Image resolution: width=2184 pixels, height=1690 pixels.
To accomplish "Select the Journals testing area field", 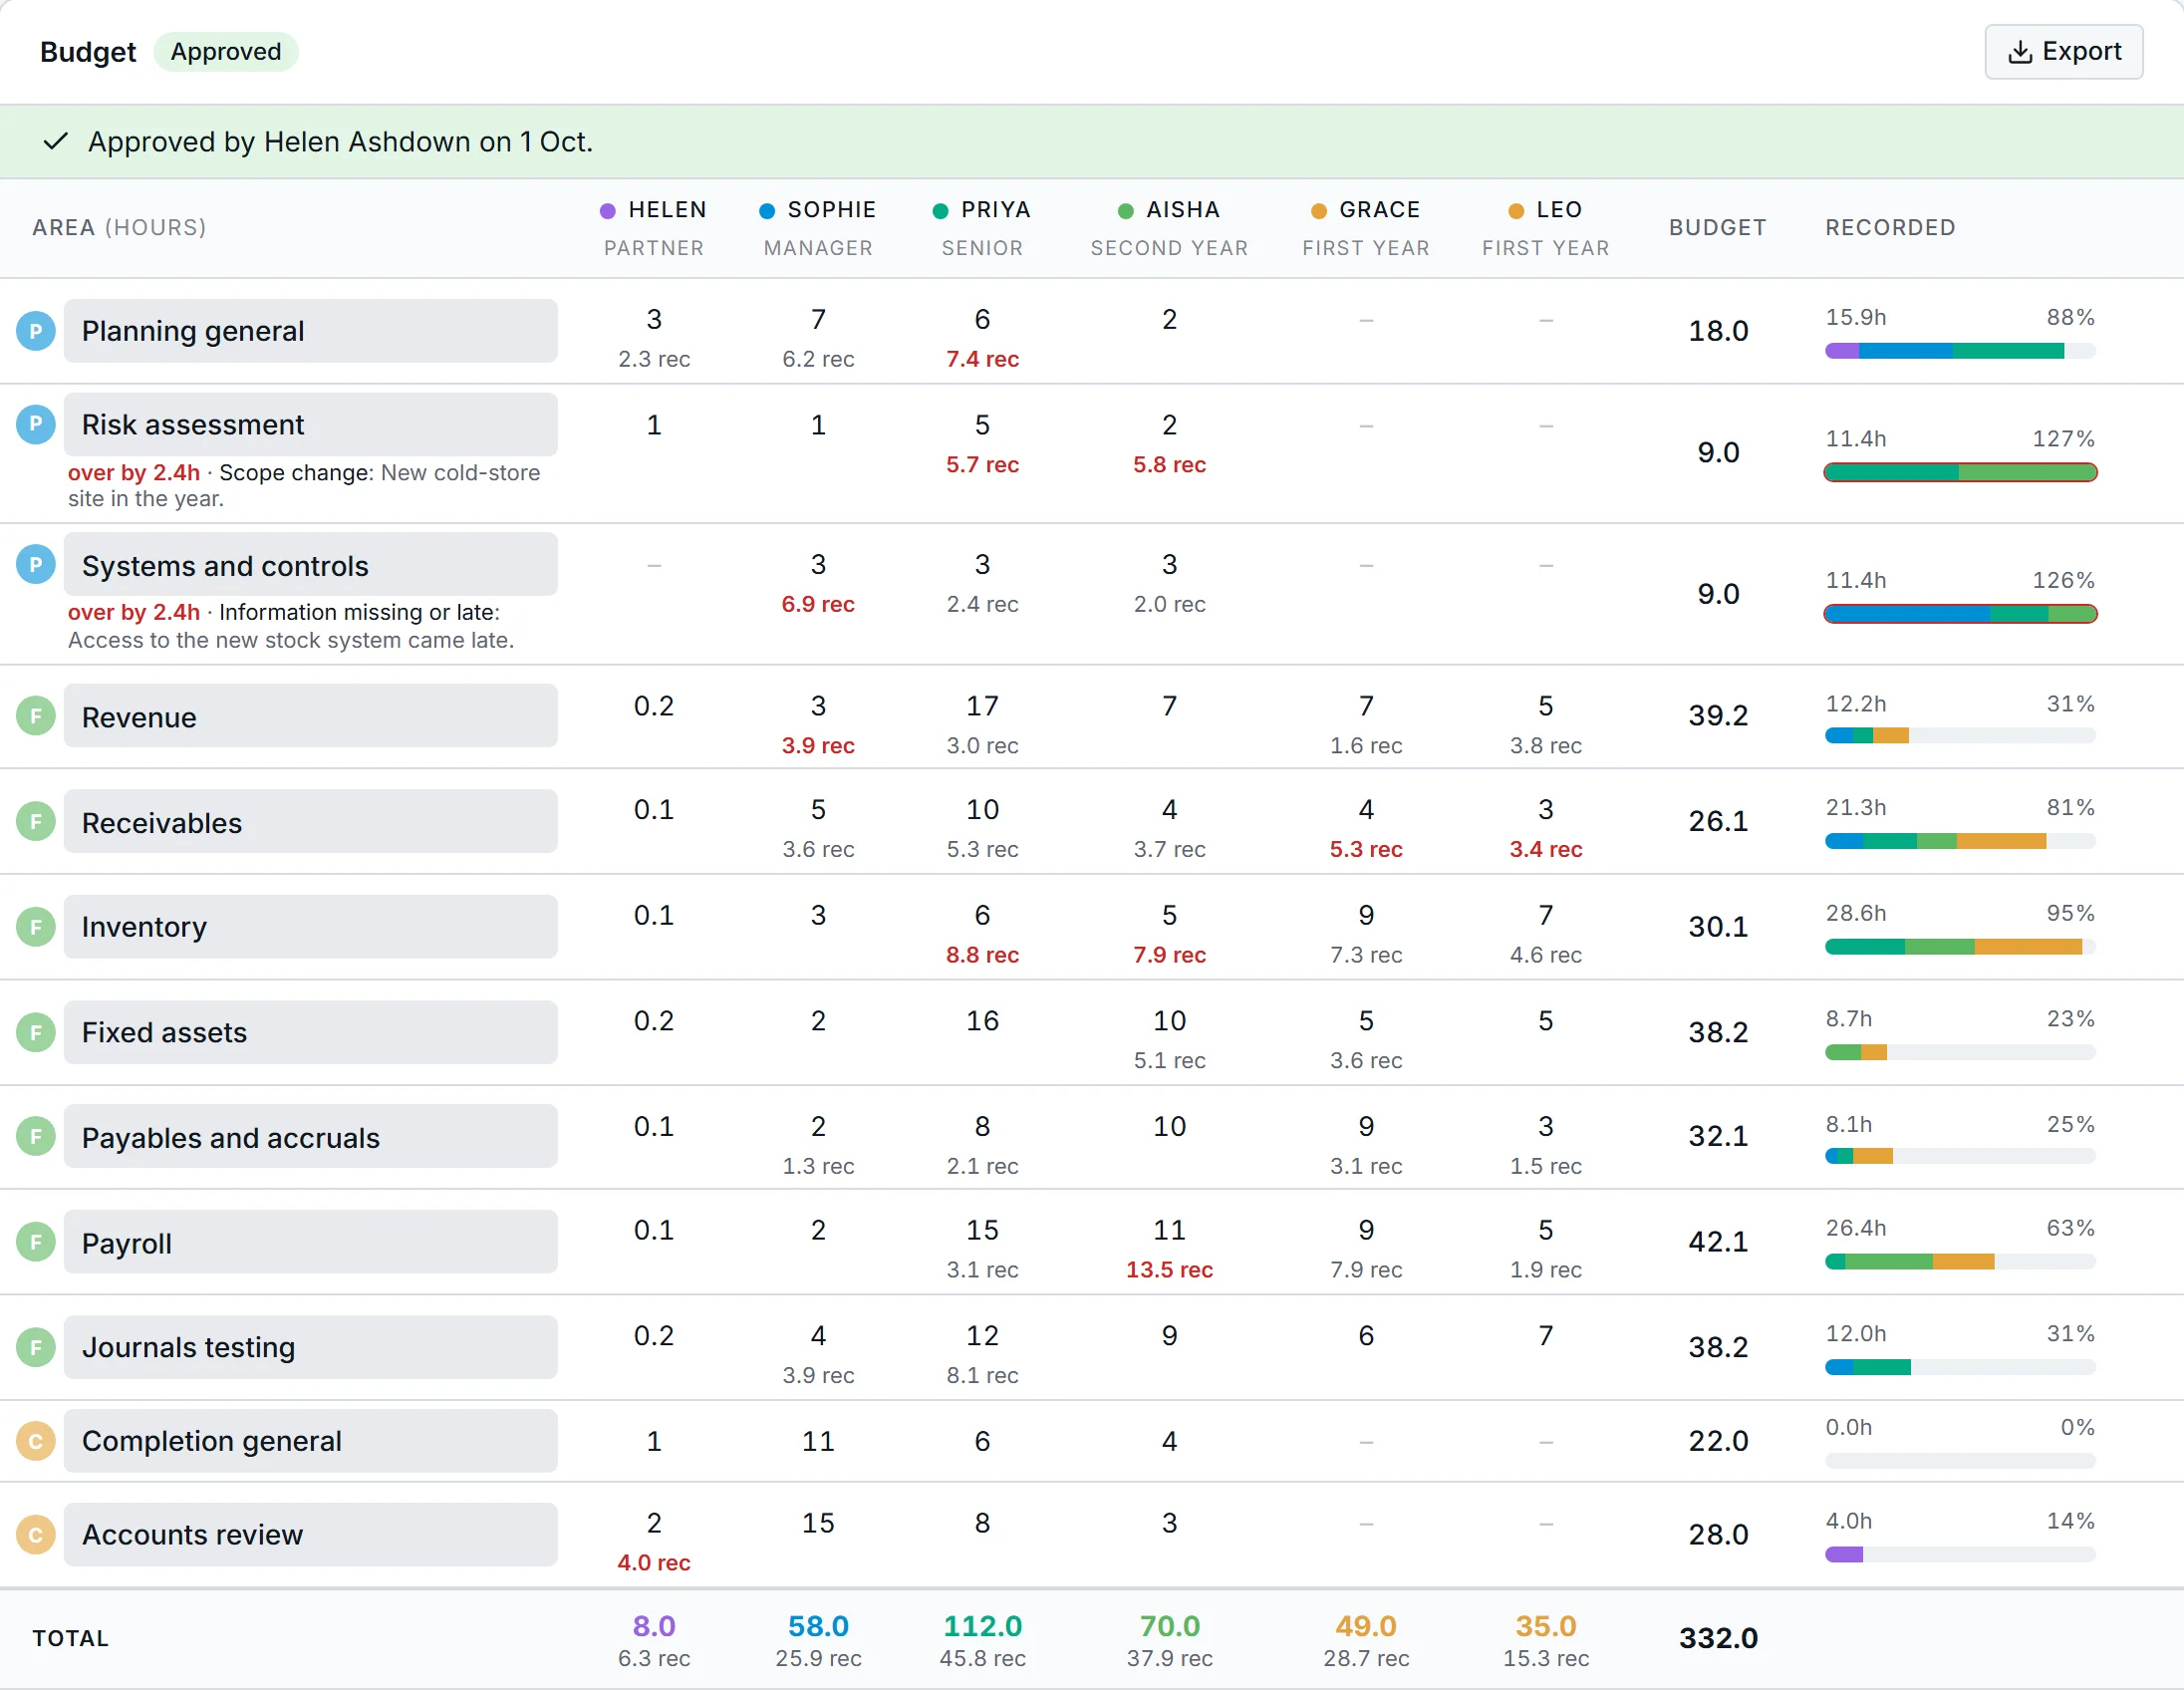I will [311, 1348].
